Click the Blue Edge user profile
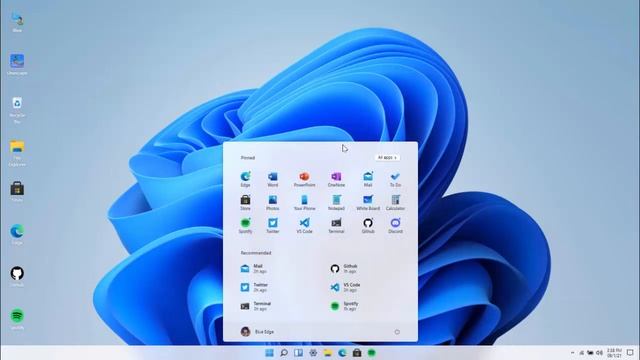Screen dimensions: 640x360 point(257,331)
